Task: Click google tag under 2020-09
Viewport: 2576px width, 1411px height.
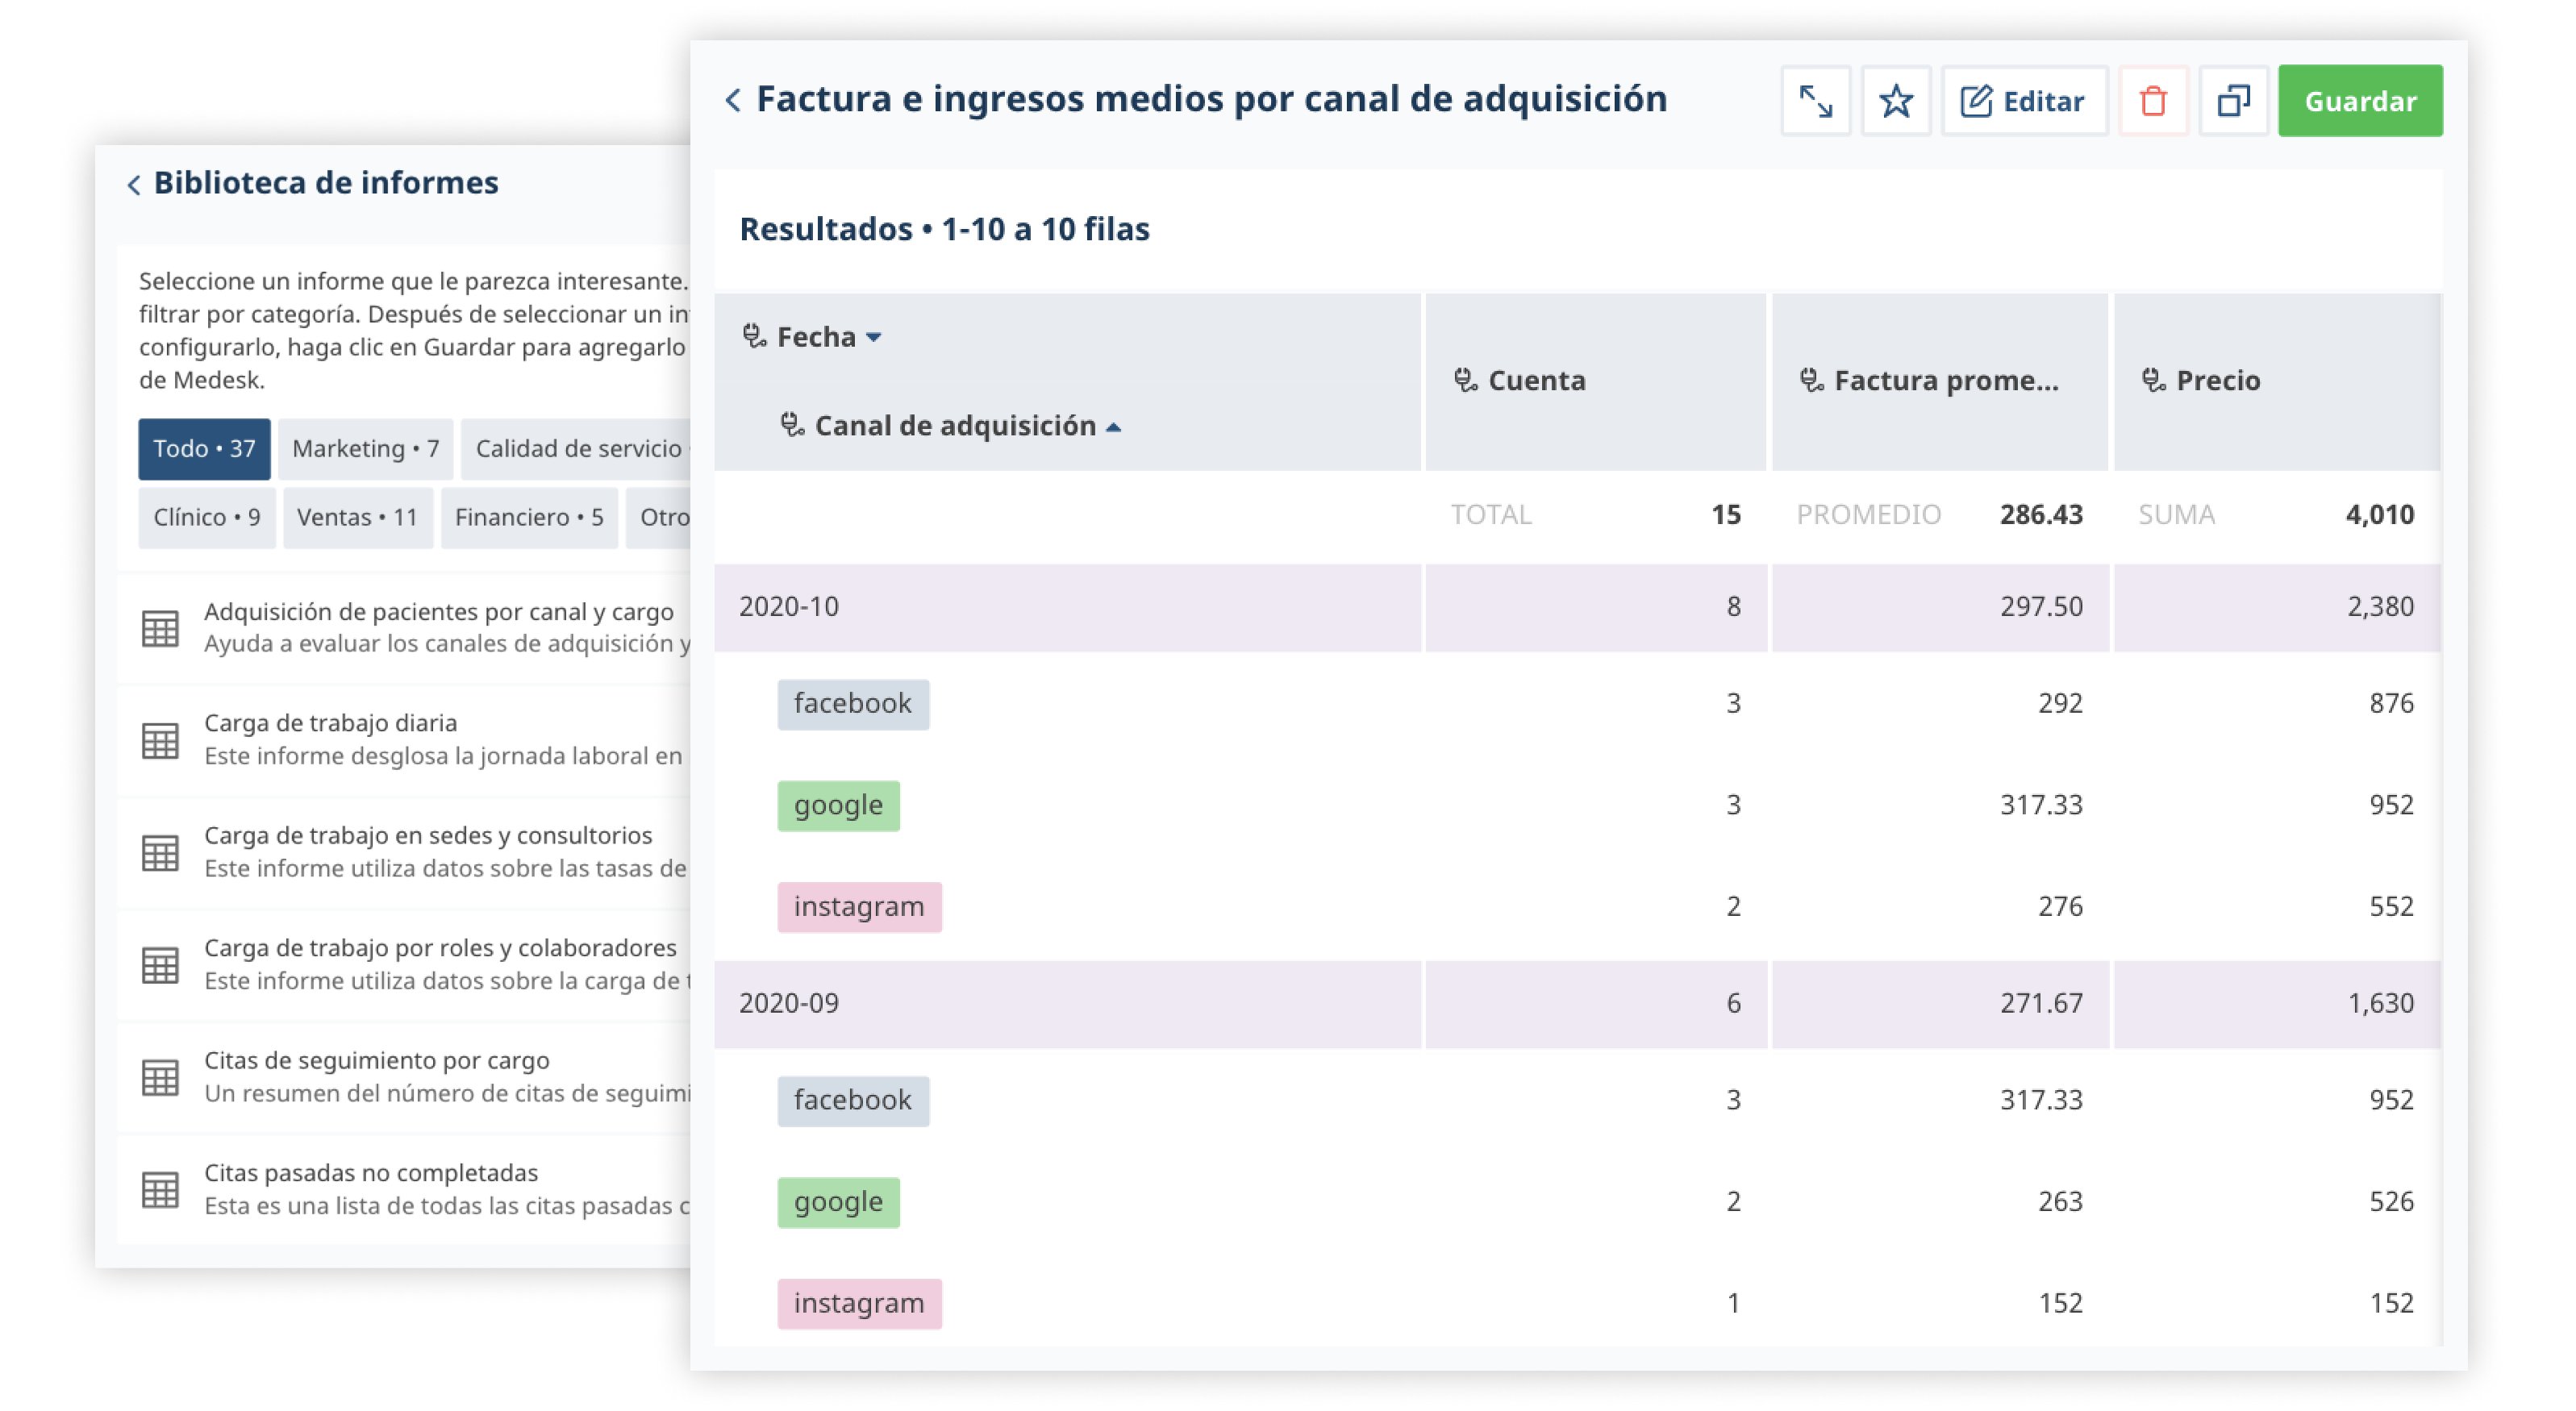Action: click(x=838, y=1202)
